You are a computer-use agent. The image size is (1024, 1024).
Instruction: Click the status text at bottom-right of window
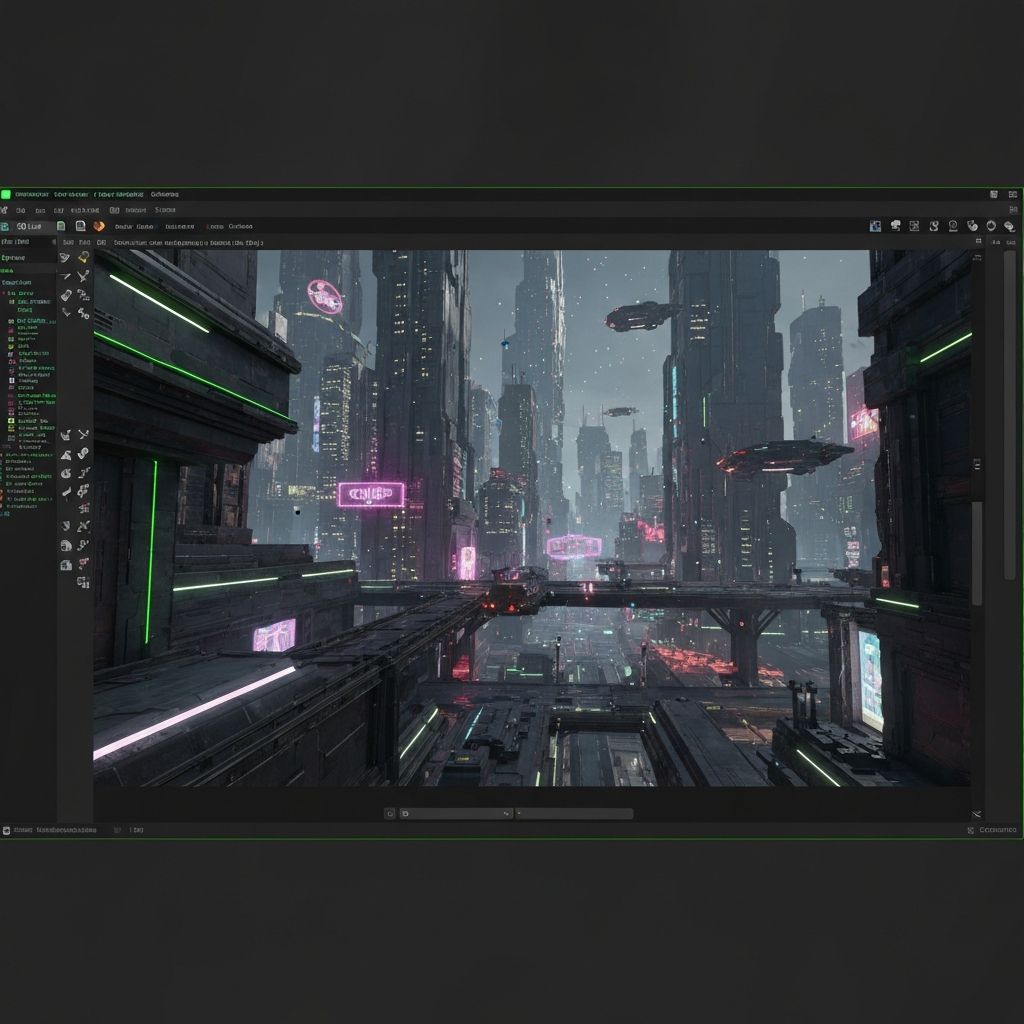click(997, 830)
